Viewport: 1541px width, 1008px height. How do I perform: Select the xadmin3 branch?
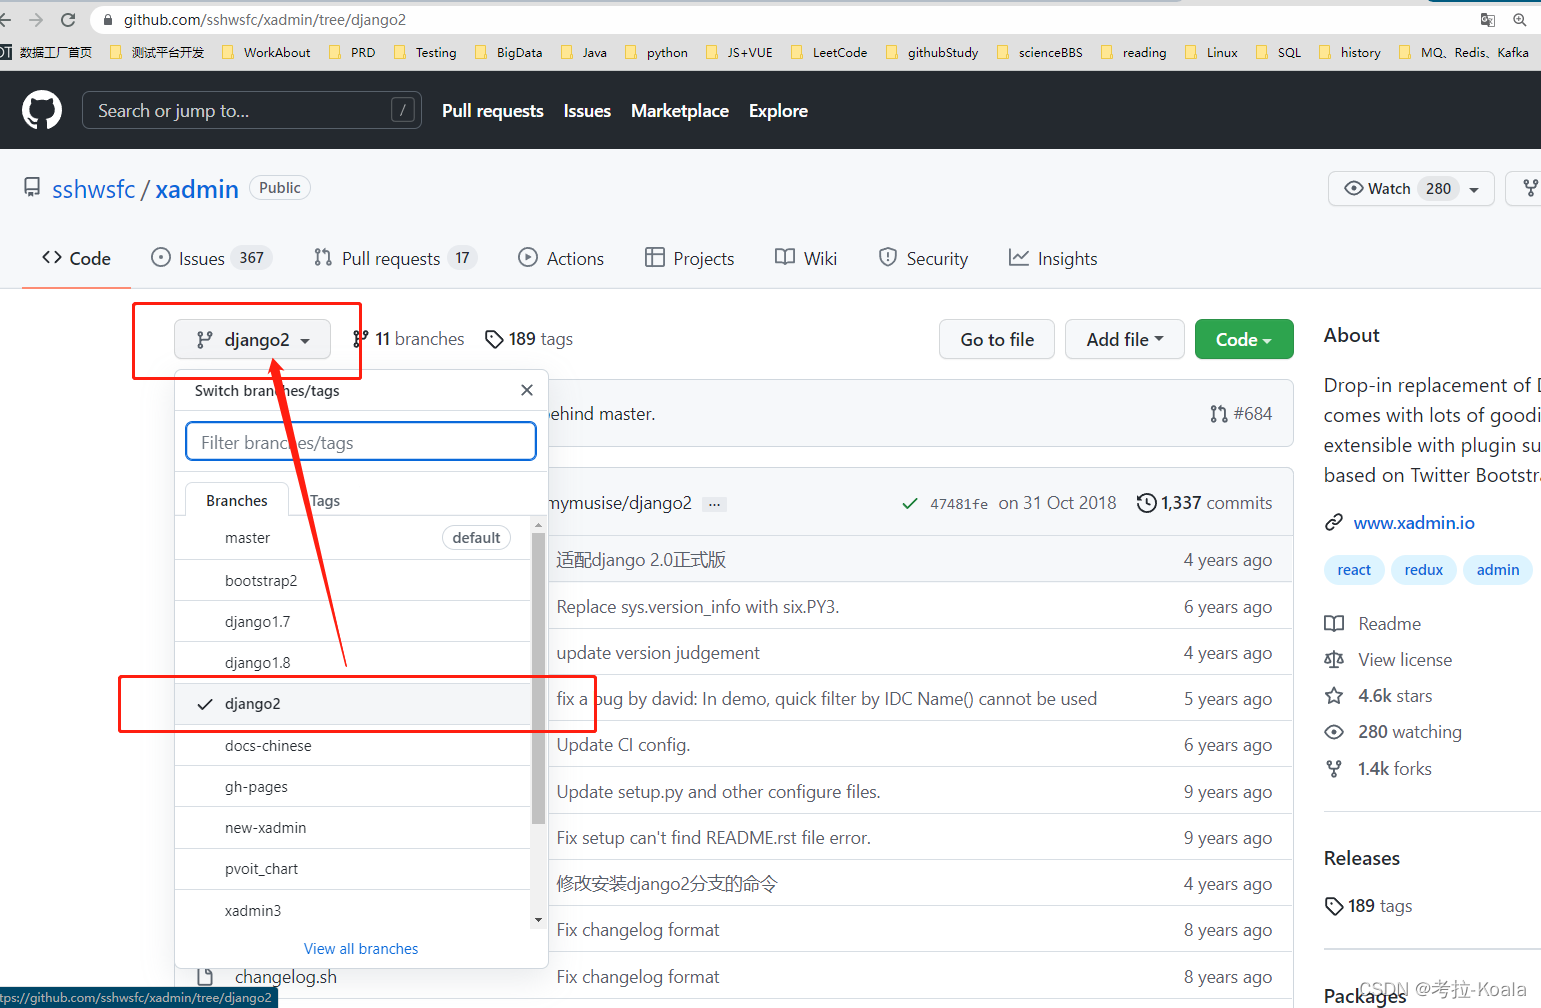click(x=353, y=910)
